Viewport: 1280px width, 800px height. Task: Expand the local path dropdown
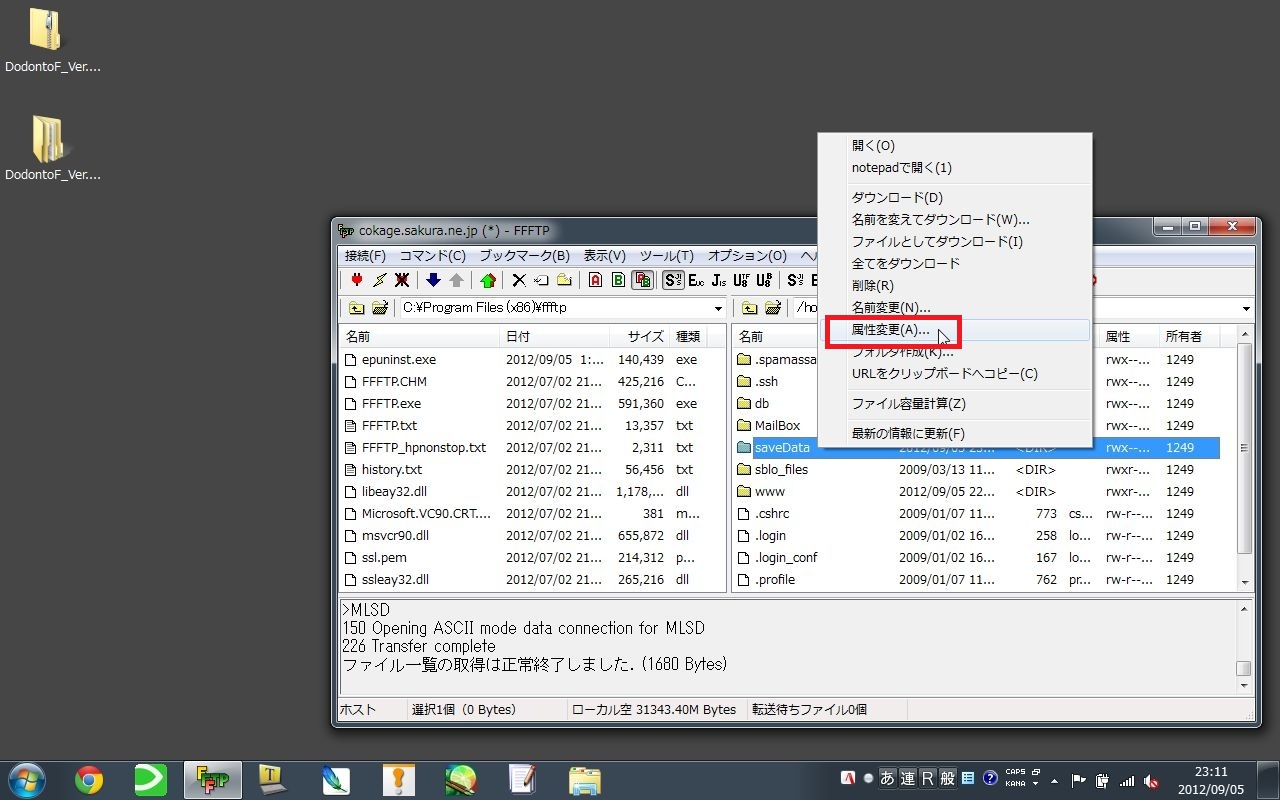(718, 308)
